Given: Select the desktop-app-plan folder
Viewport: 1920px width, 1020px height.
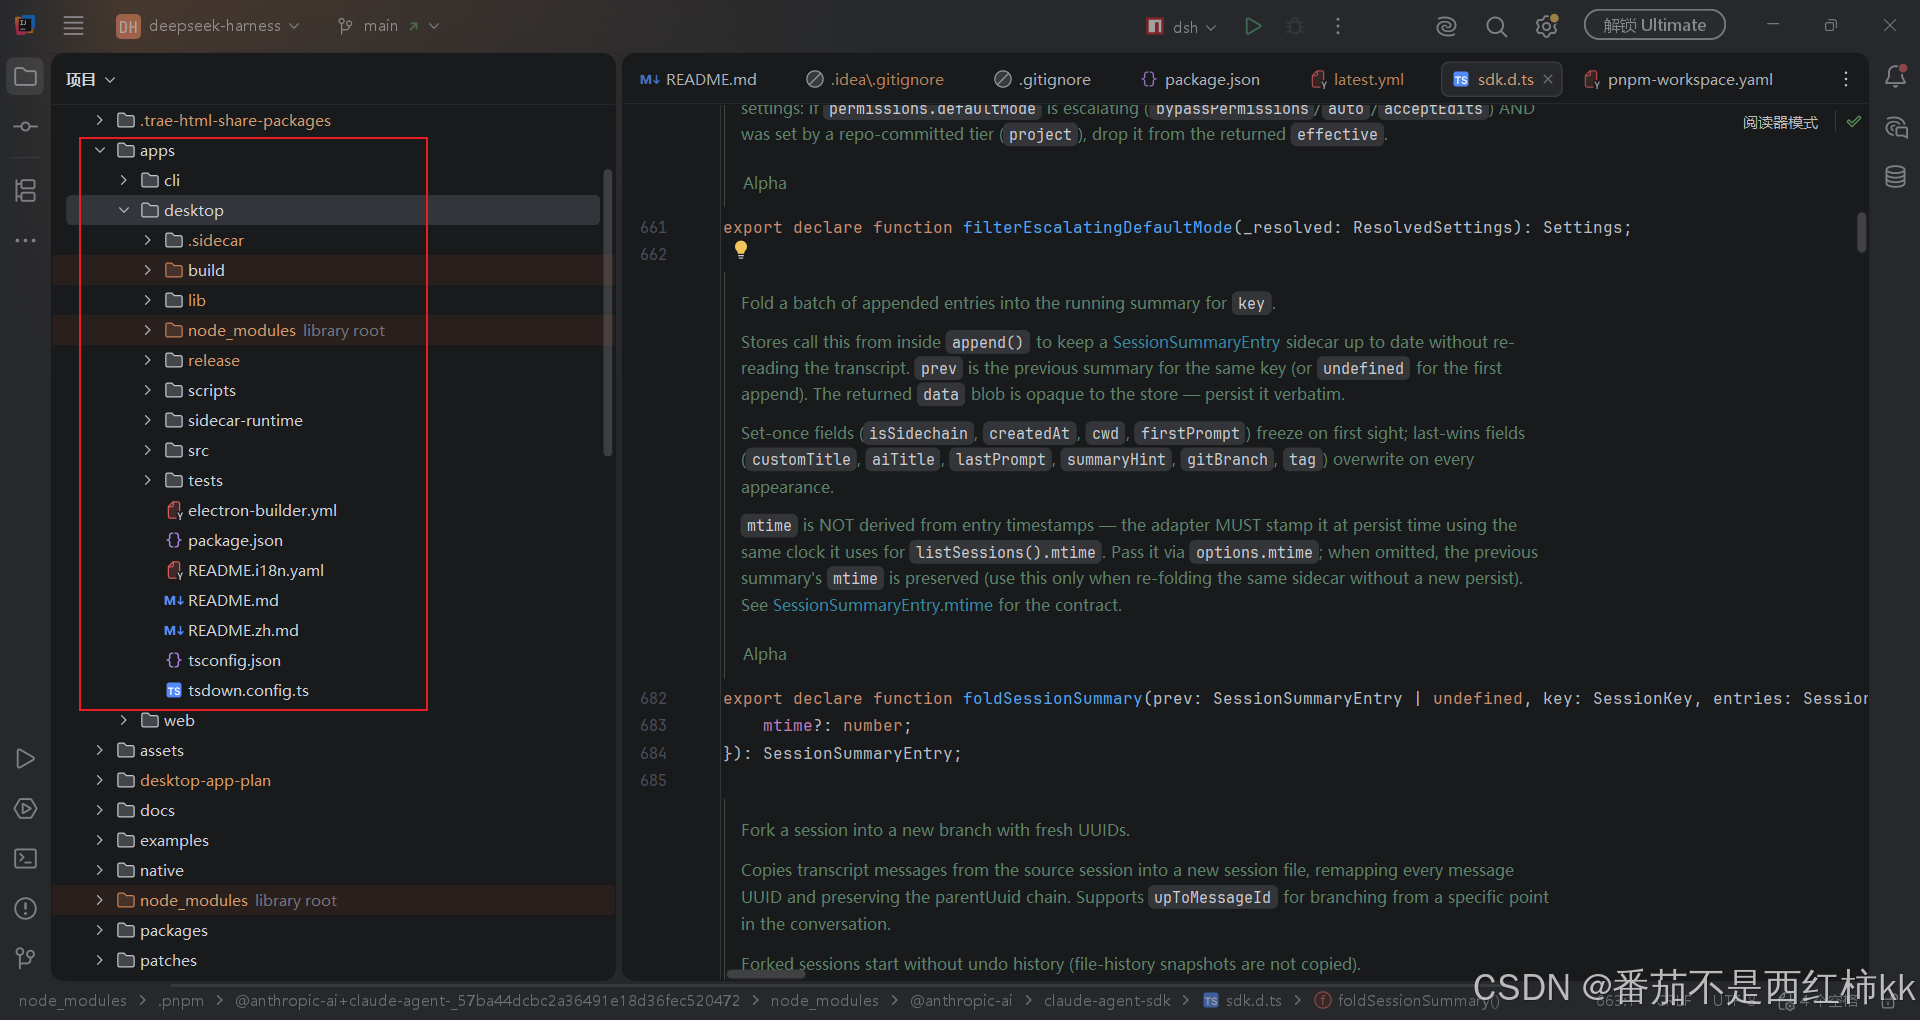Looking at the screenshot, I should pyautogui.click(x=205, y=780).
